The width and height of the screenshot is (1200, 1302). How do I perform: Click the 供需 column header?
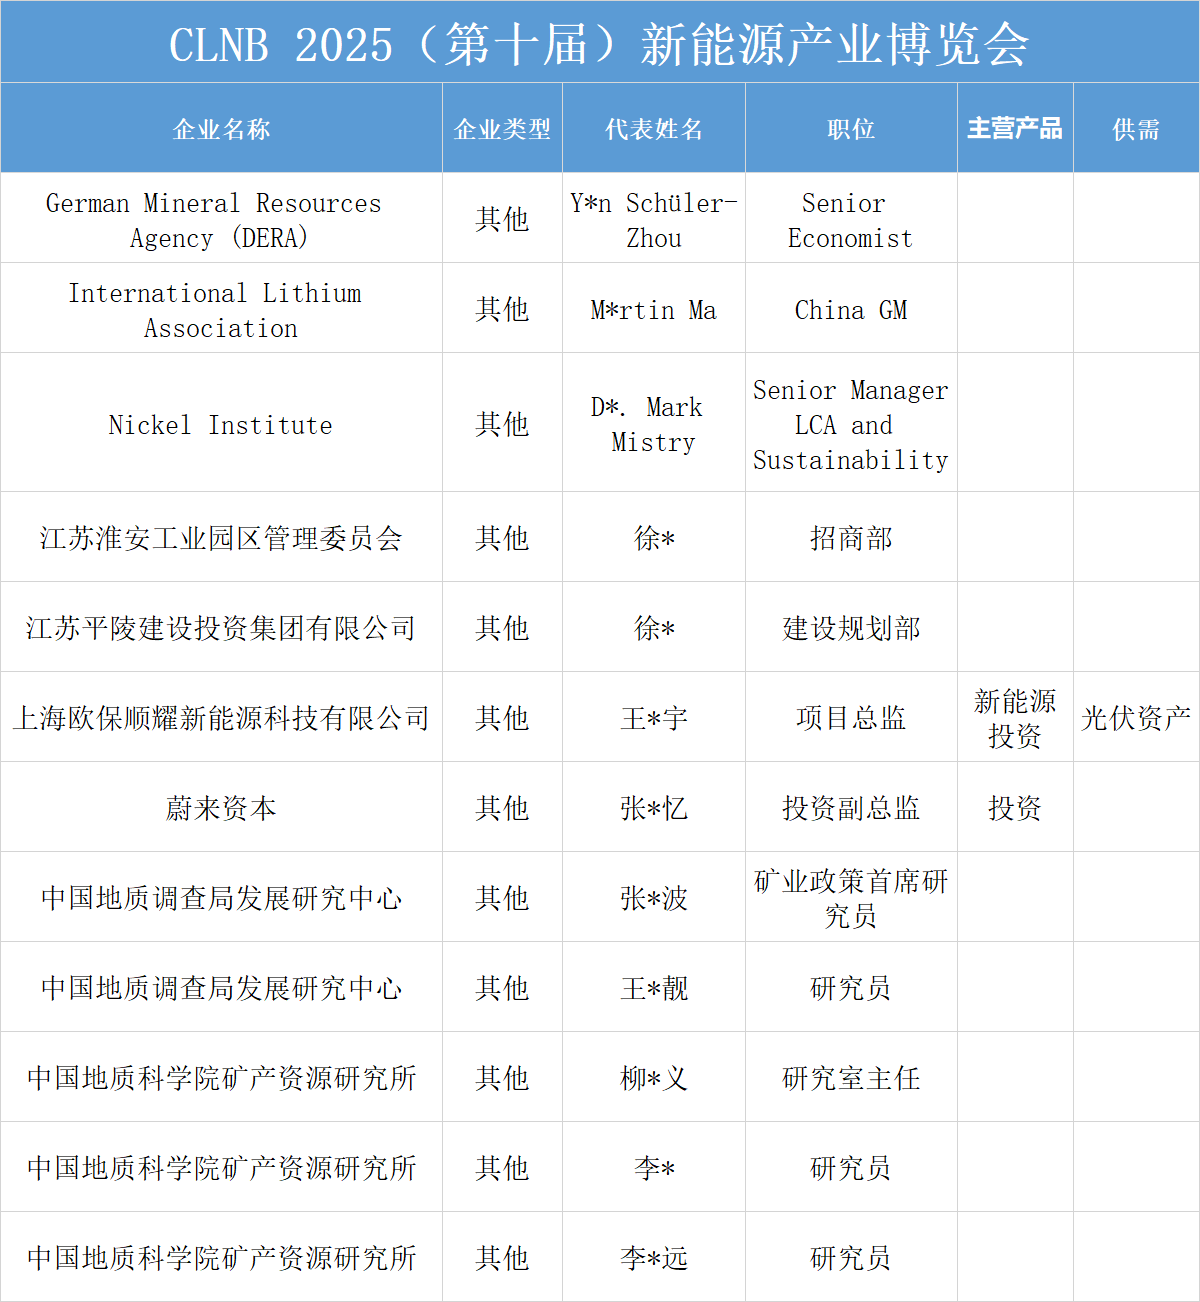tap(1136, 129)
